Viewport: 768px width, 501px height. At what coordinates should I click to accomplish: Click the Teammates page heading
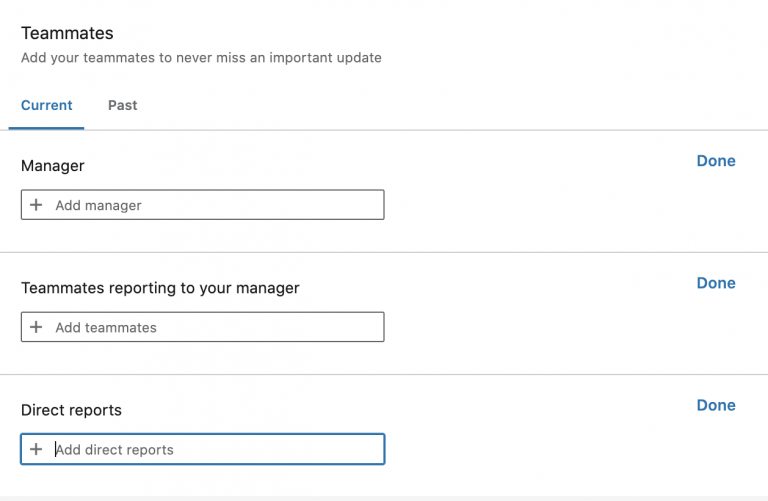[x=67, y=33]
